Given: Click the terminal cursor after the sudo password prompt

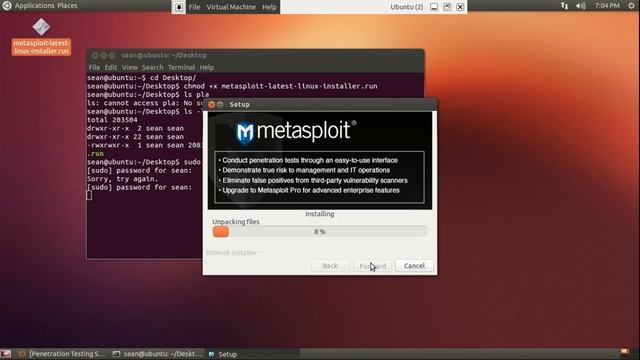Looking at the screenshot, I should coord(89,196).
